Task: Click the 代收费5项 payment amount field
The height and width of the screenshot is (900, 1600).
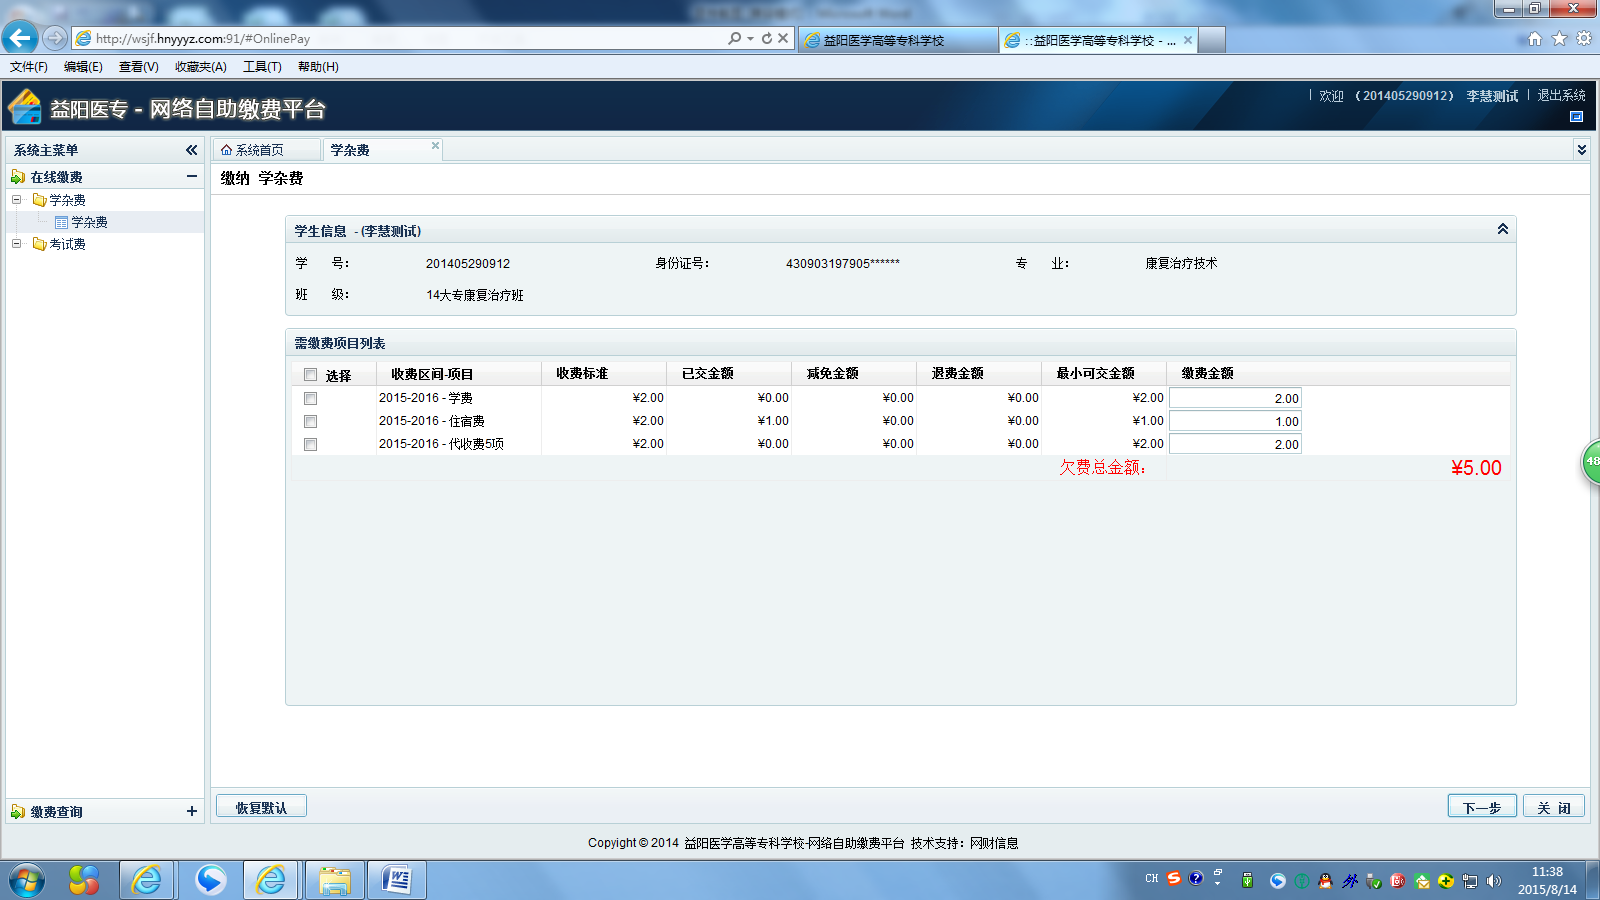Action: point(1235,444)
